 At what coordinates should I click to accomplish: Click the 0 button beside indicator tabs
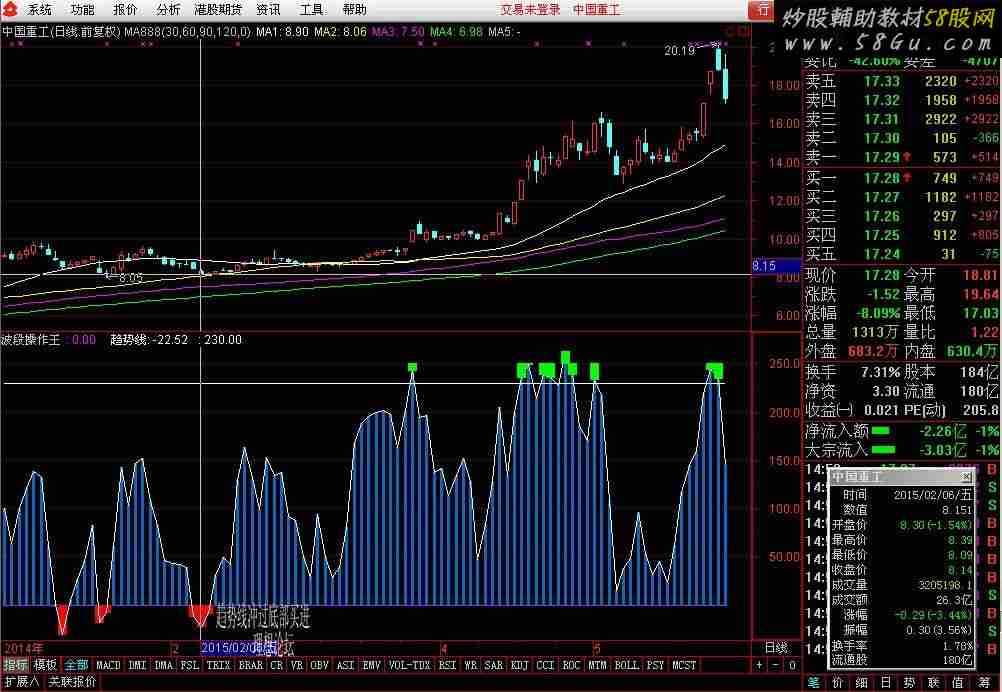pos(792,665)
